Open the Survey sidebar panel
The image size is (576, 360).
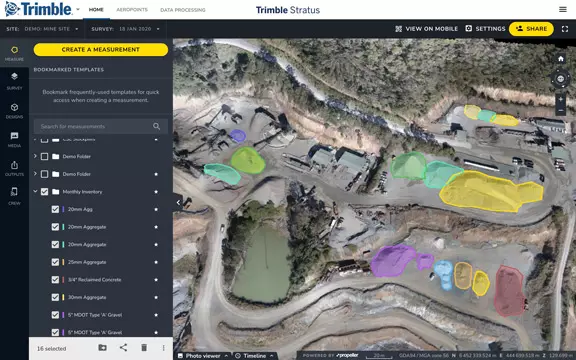(x=14, y=81)
